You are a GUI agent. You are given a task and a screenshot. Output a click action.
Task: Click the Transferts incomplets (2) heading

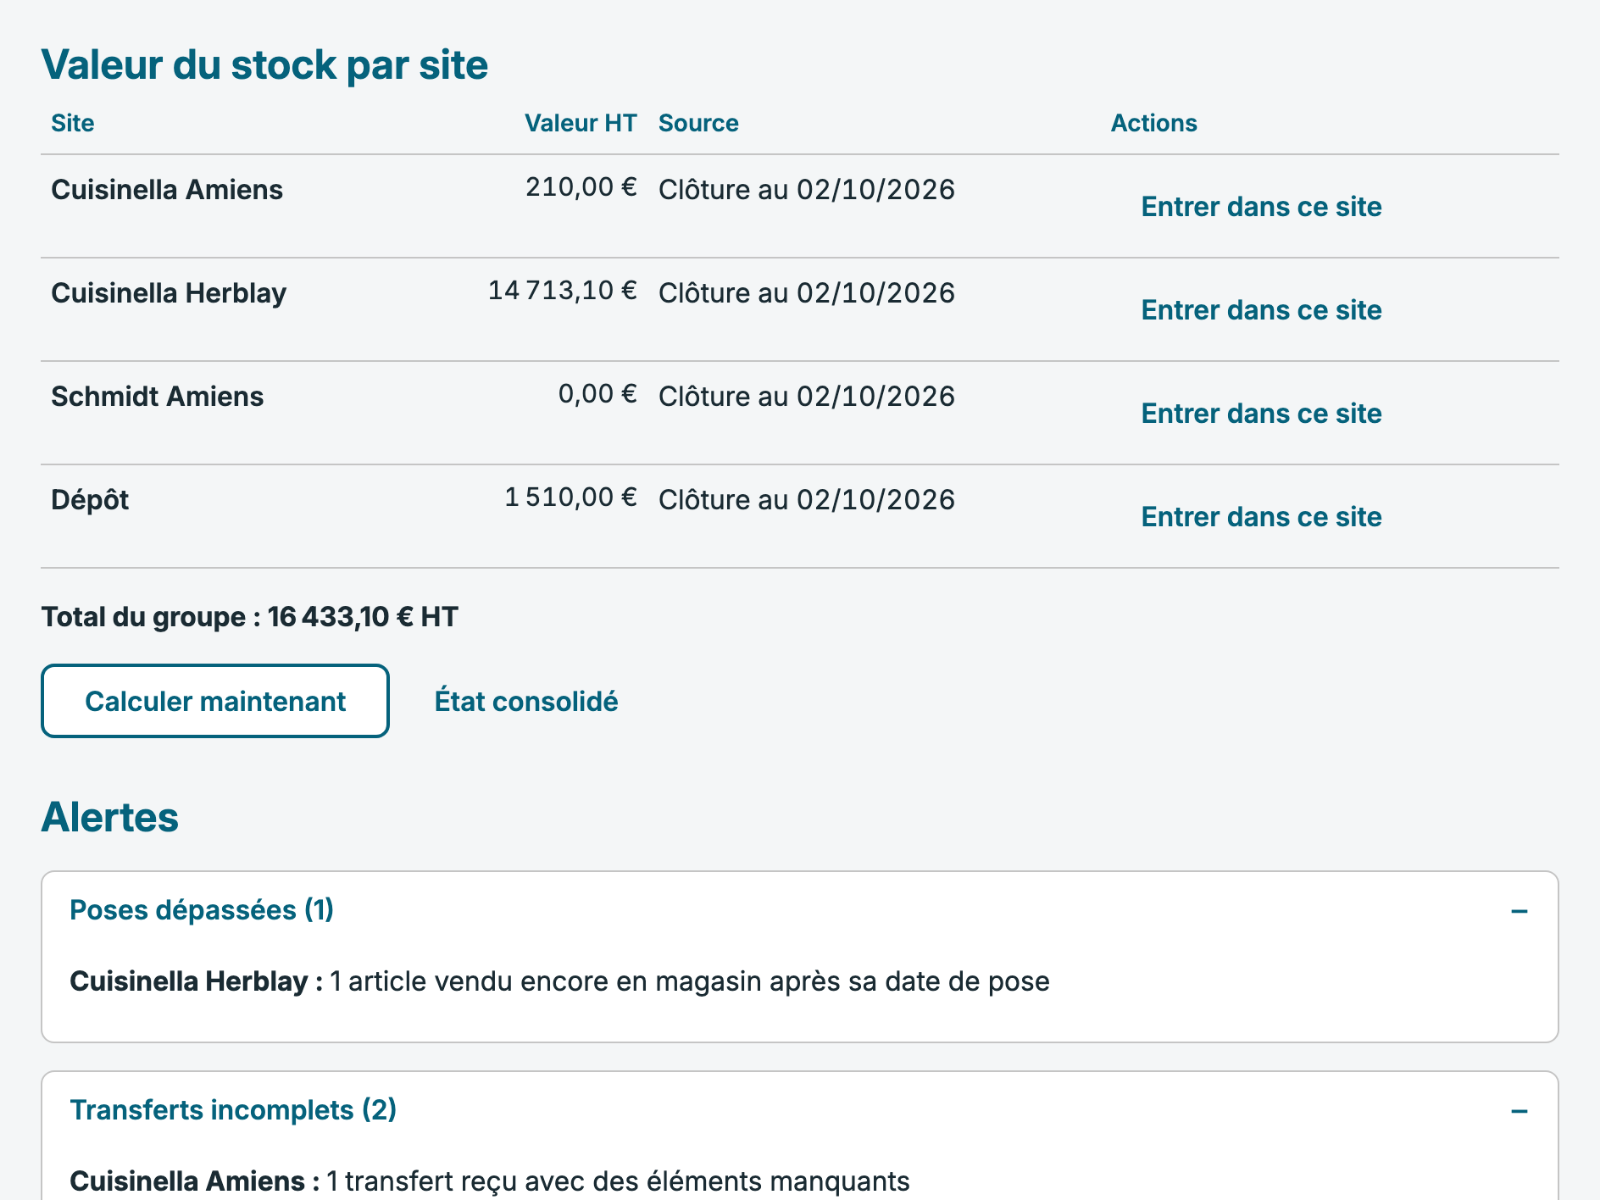233,1110
